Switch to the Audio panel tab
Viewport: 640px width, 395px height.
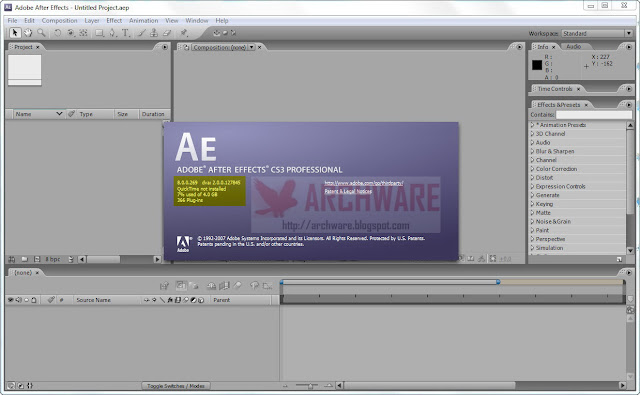coord(573,47)
